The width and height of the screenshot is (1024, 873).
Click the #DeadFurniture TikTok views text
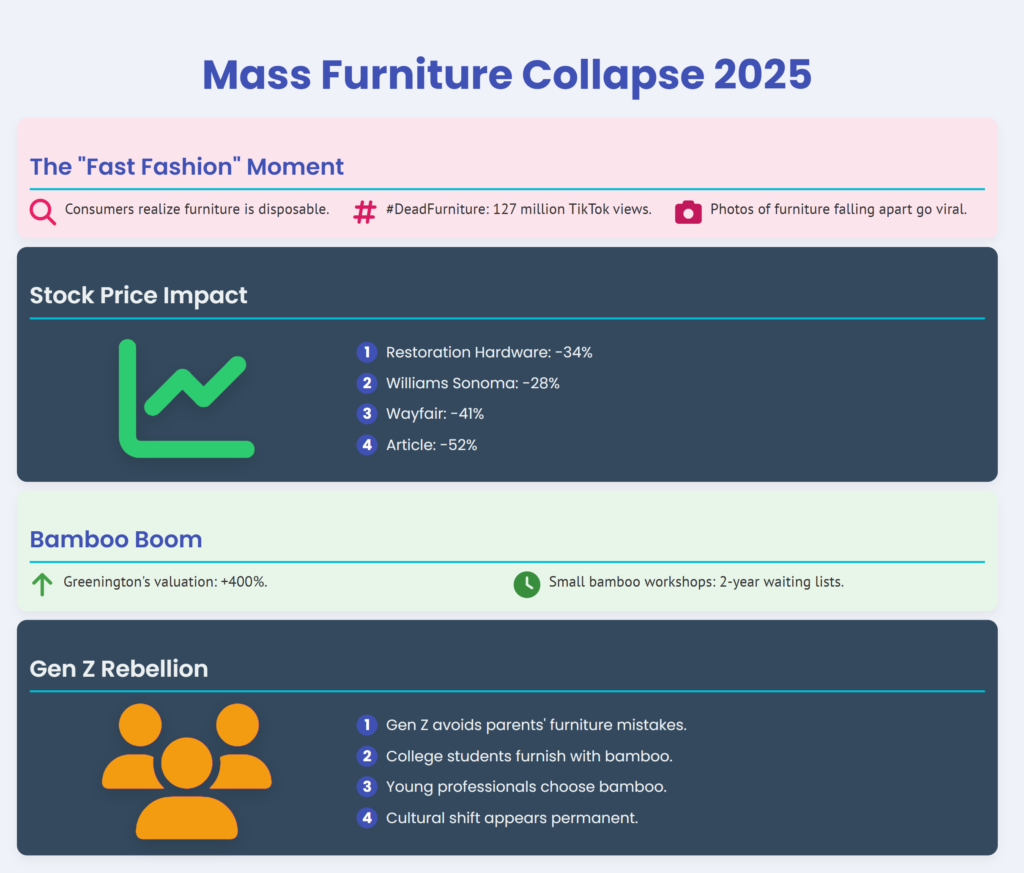coord(518,210)
